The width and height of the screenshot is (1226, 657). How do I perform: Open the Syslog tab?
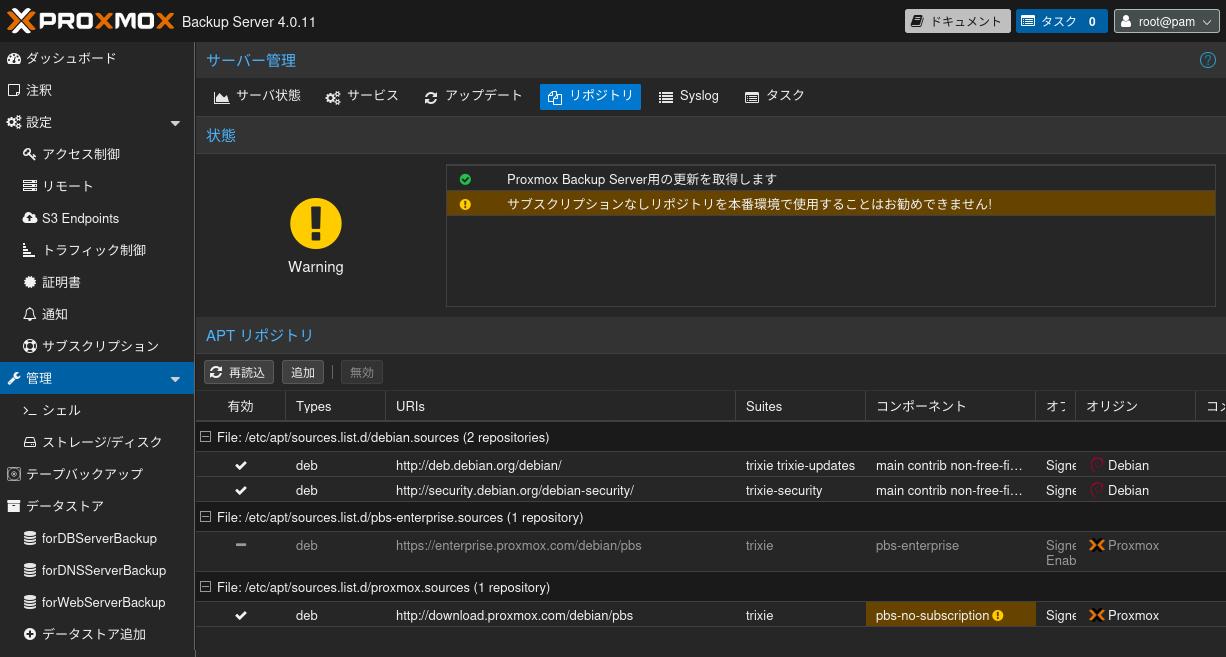click(688, 96)
